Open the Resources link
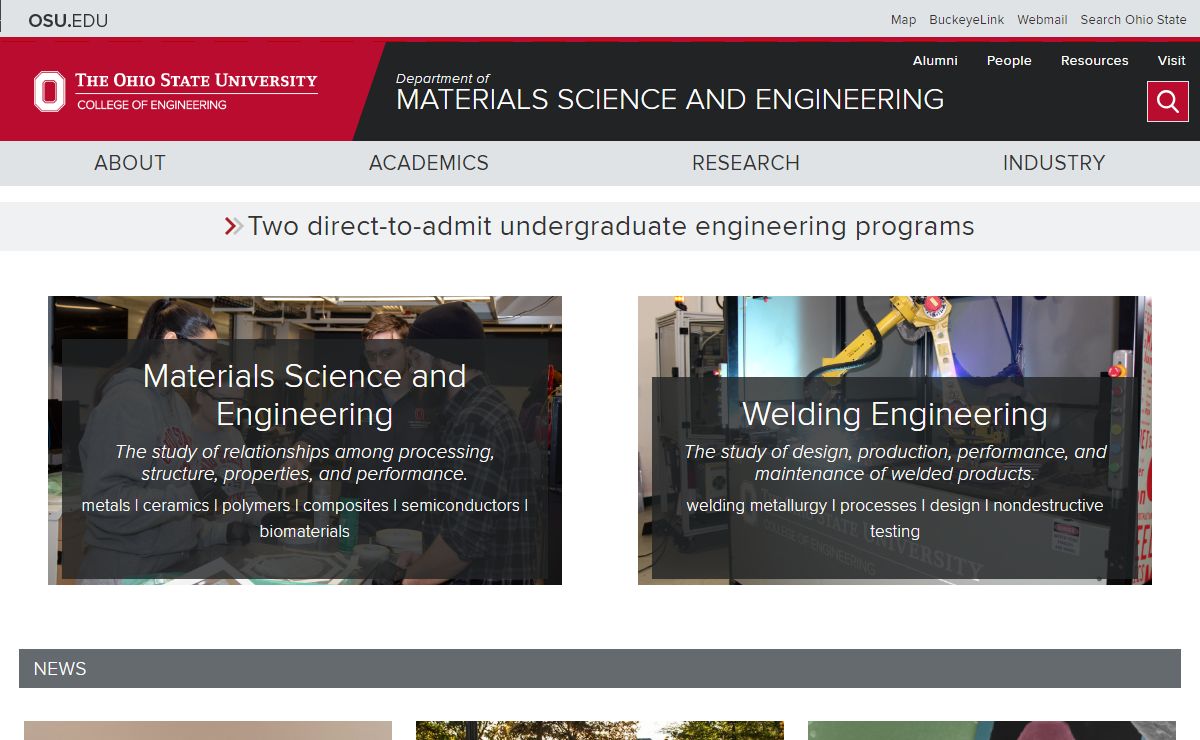1200x740 pixels. [1095, 61]
